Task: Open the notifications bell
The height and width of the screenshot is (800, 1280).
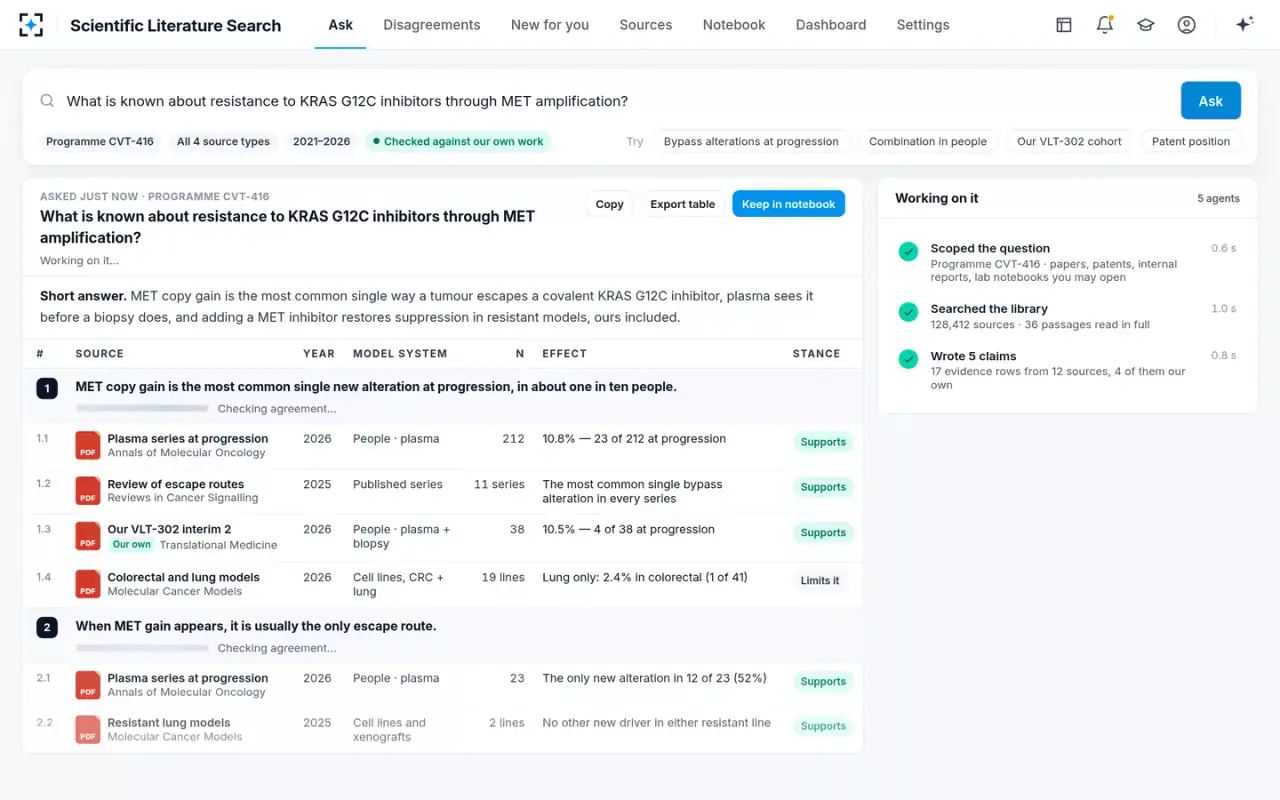Action: point(1105,25)
